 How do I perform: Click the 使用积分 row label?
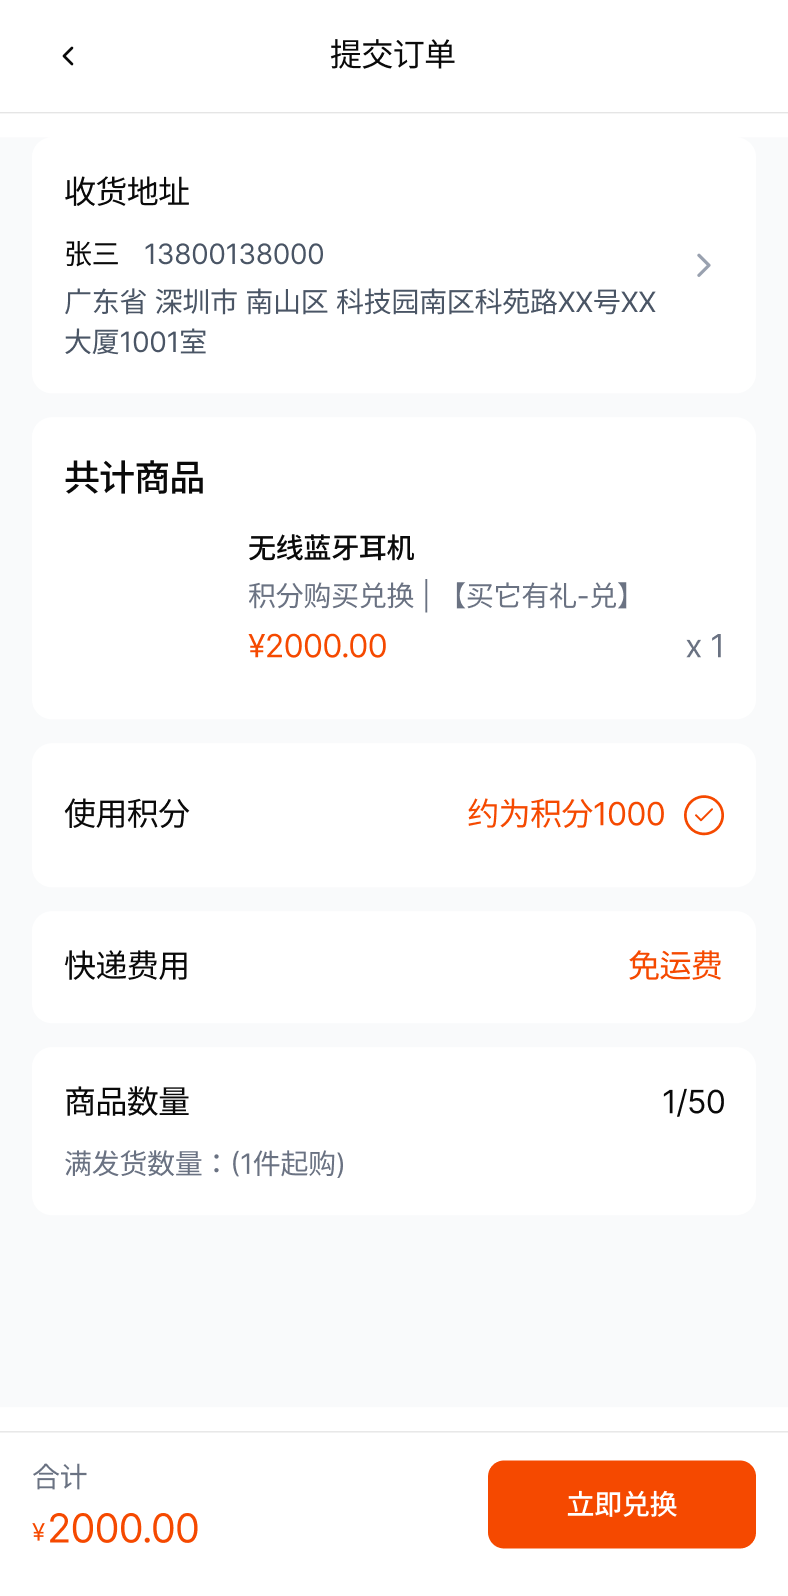[x=127, y=814]
